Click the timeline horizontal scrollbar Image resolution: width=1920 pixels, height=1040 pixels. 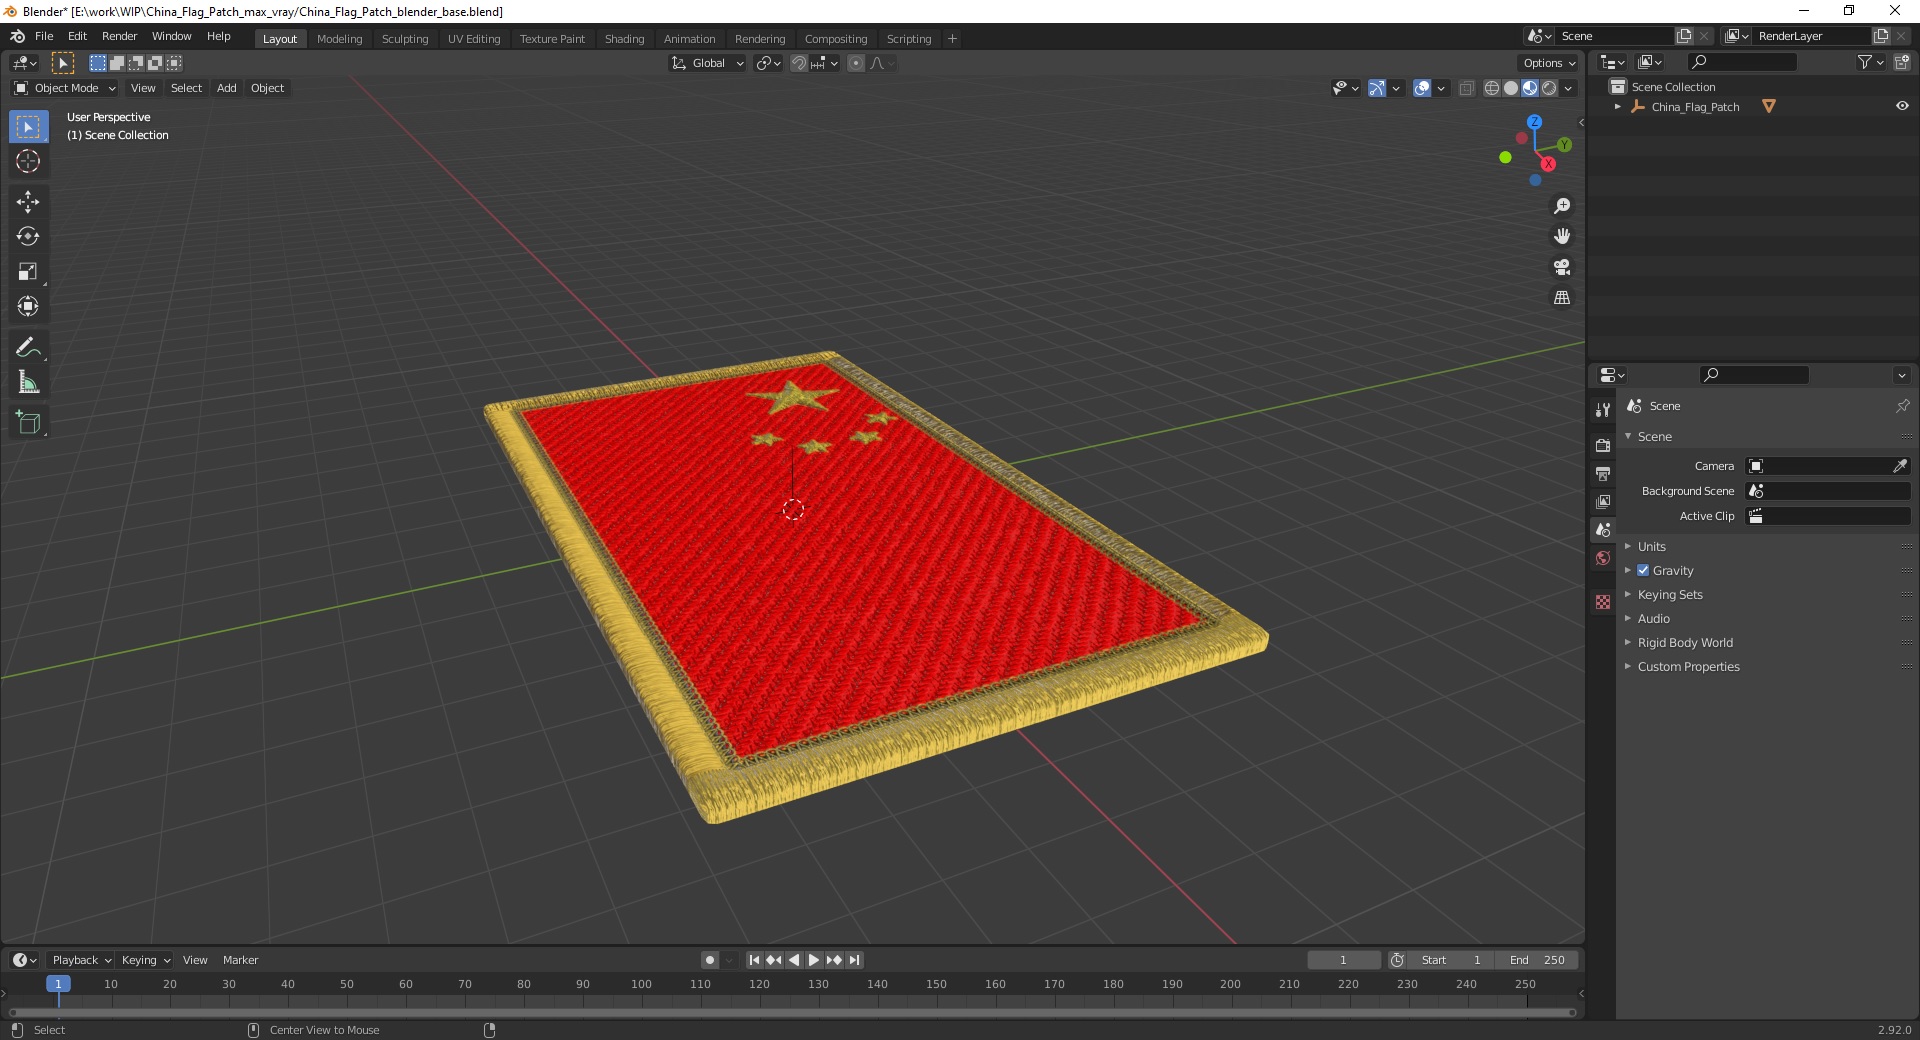click(x=792, y=1012)
